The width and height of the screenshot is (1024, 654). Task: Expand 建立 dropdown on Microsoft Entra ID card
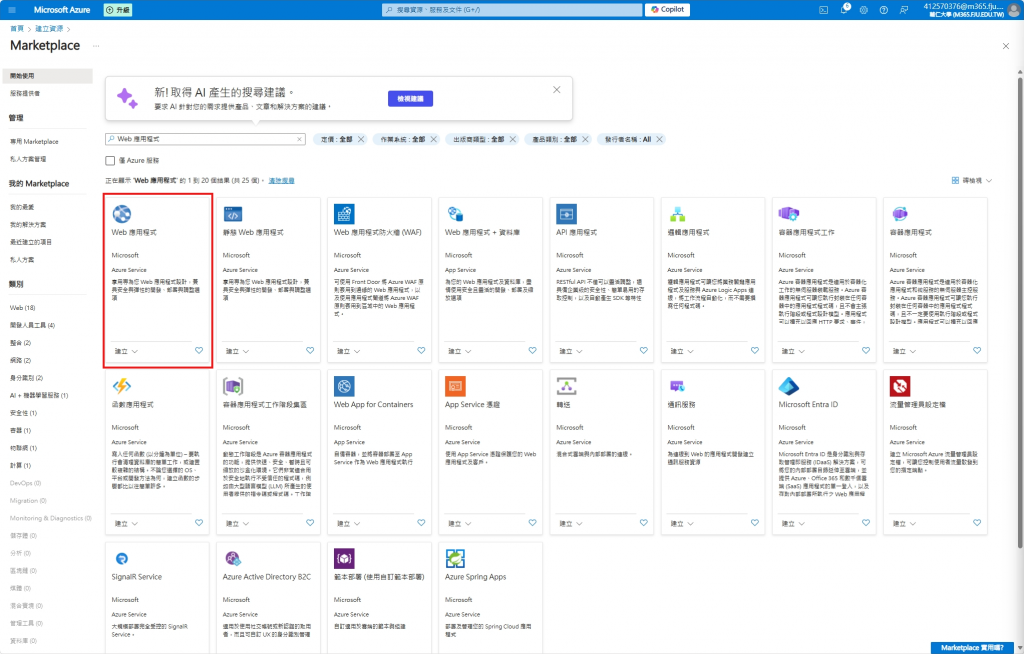[x=793, y=524]
